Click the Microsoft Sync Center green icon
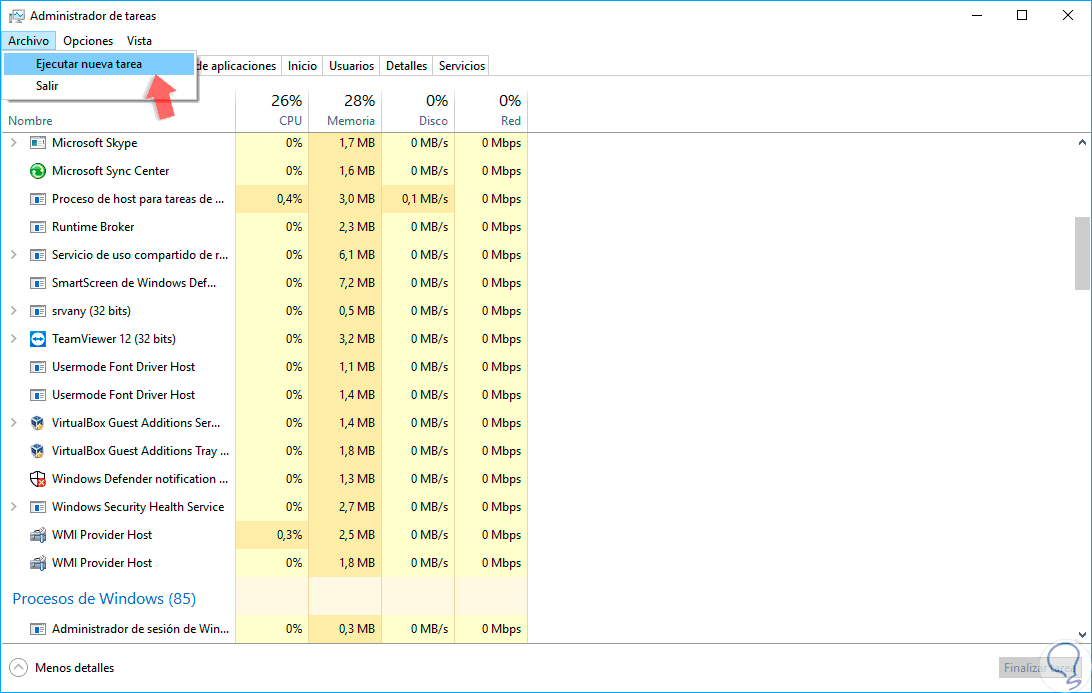This screenshot has height=693, width=1092. [x=38, y=171]
